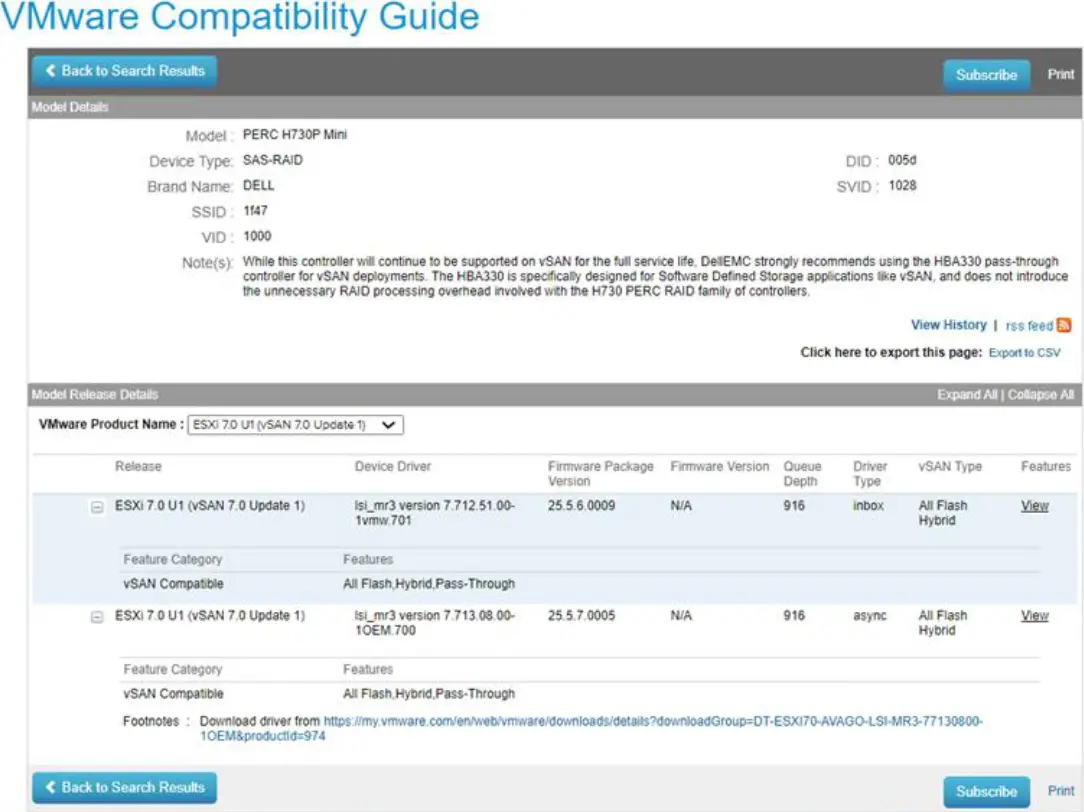Select driver lsi_mr3 version 7.713.08.00-1OEM.700
1084x812 pixels.
coord(434,623)
